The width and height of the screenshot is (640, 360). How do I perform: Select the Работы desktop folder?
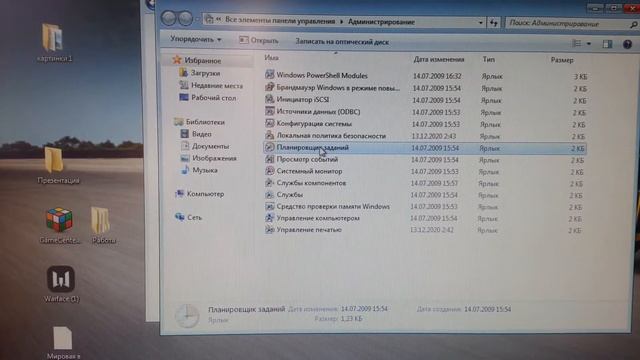click(x=102, y=225)
